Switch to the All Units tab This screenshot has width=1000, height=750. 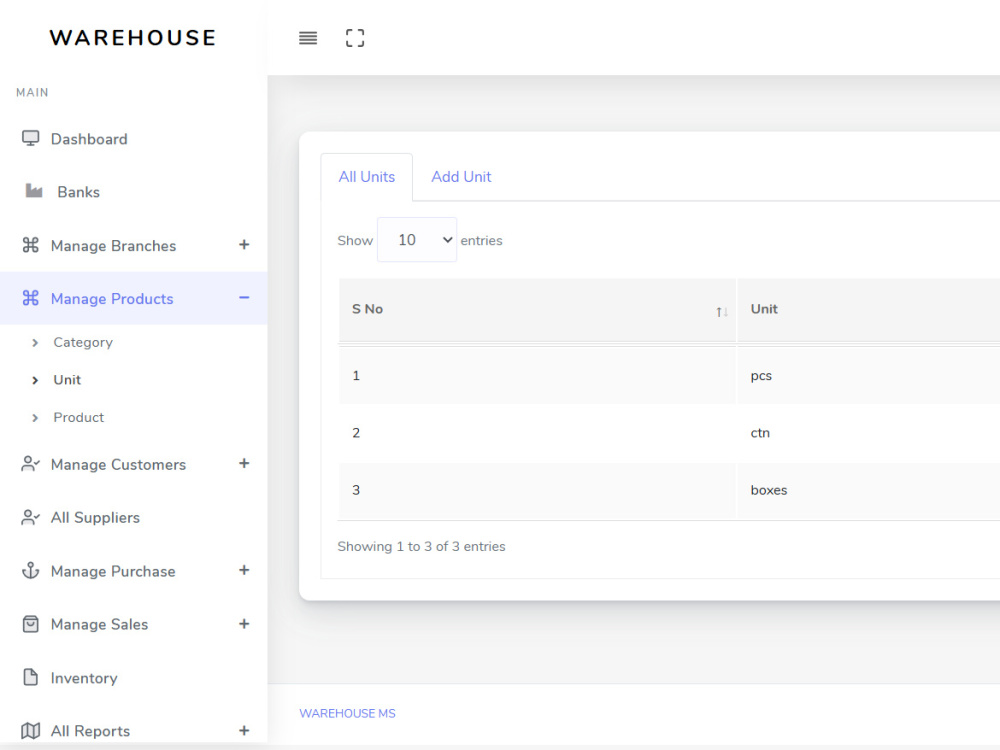point(367,177)
